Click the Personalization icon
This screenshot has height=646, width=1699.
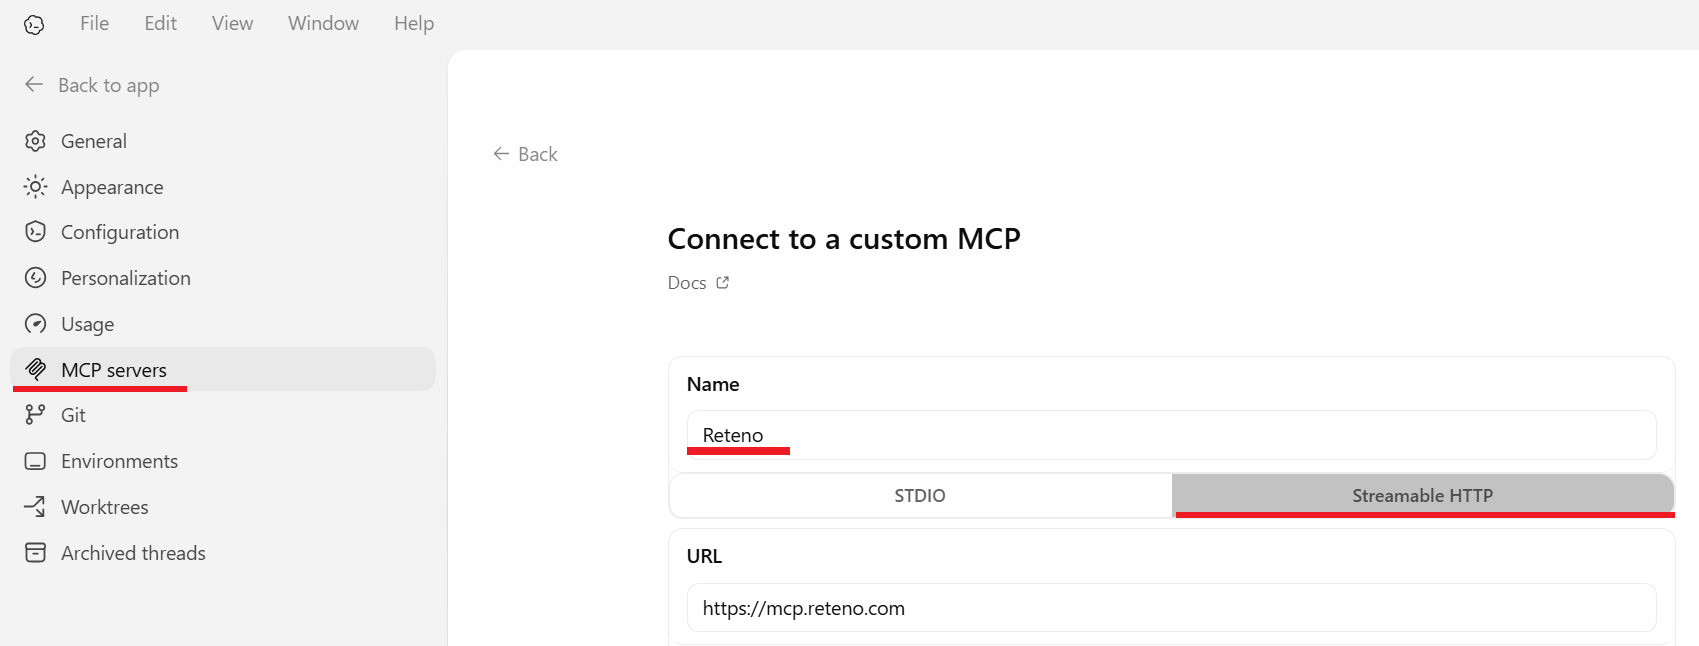[x=36, y=278]
